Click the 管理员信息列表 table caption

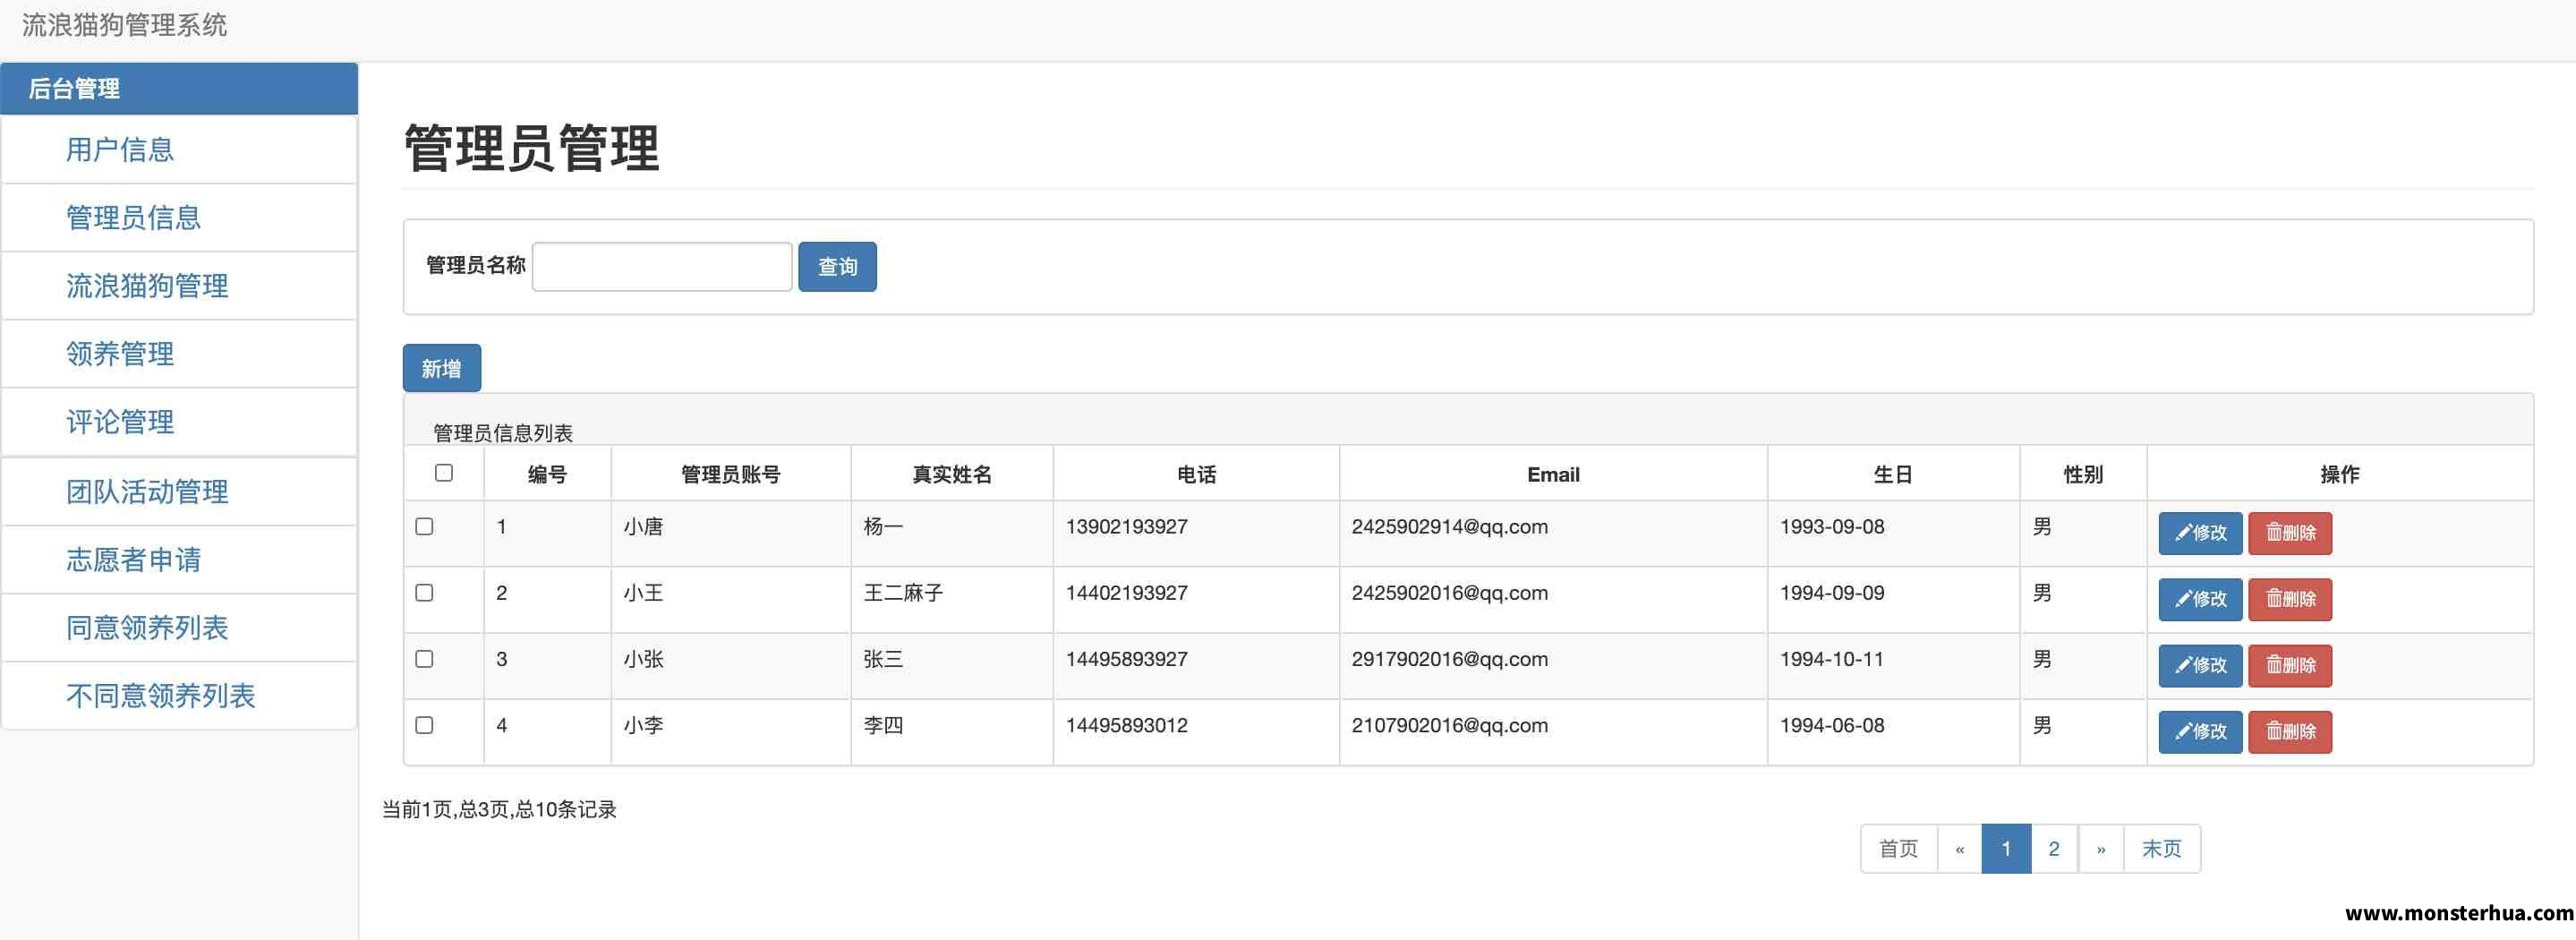[502, 433]
